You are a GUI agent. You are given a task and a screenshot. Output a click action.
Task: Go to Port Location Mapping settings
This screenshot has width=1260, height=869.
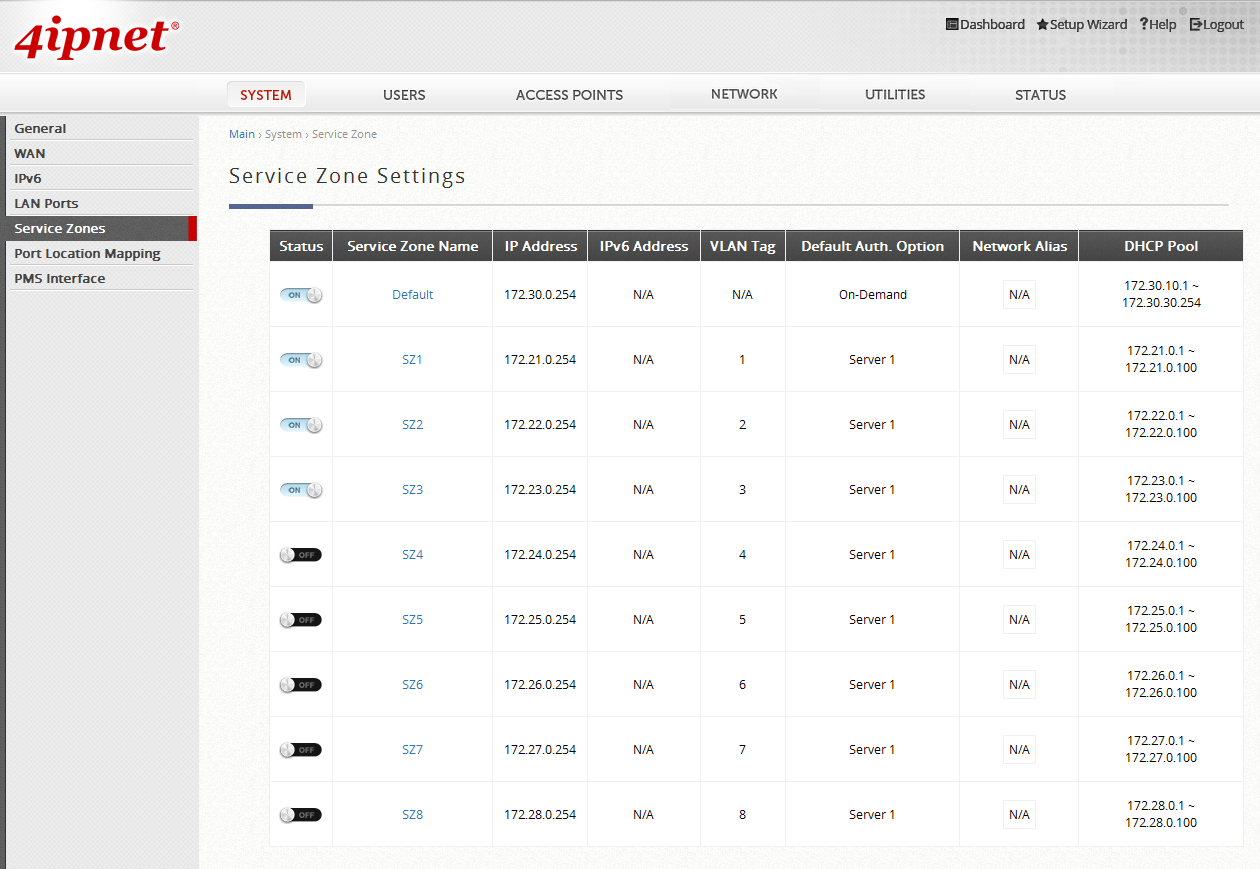pyautogui.click(x=88, y=253)
